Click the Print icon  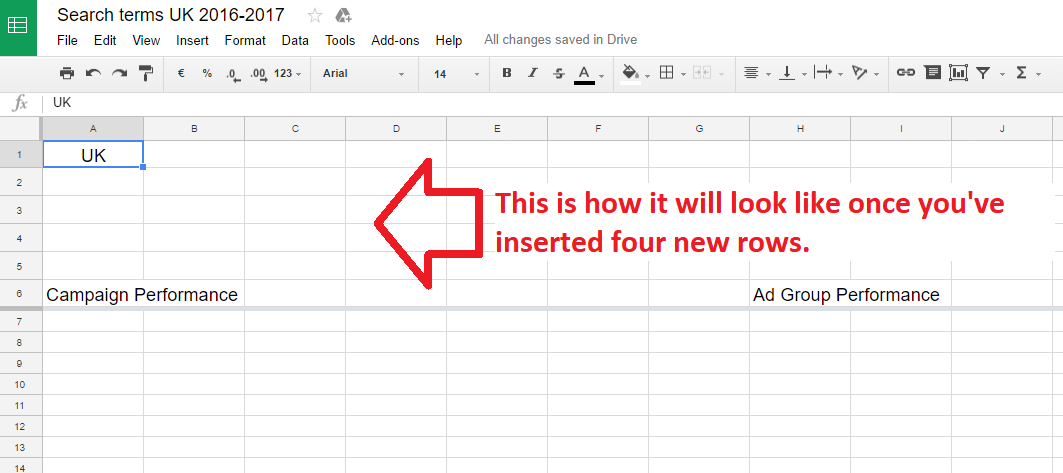[x=67, y=73]
